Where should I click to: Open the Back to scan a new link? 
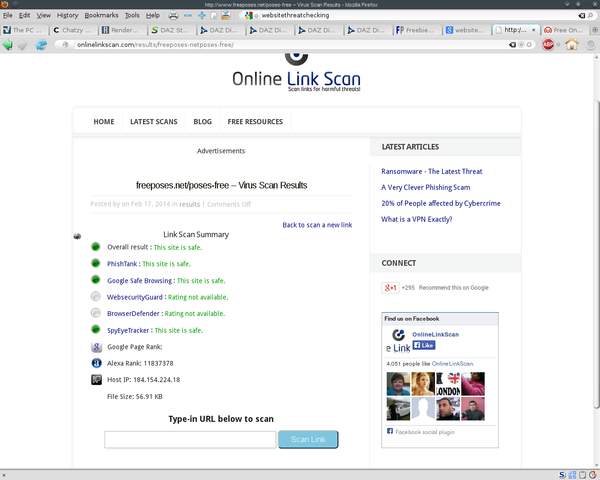(317, 225)
